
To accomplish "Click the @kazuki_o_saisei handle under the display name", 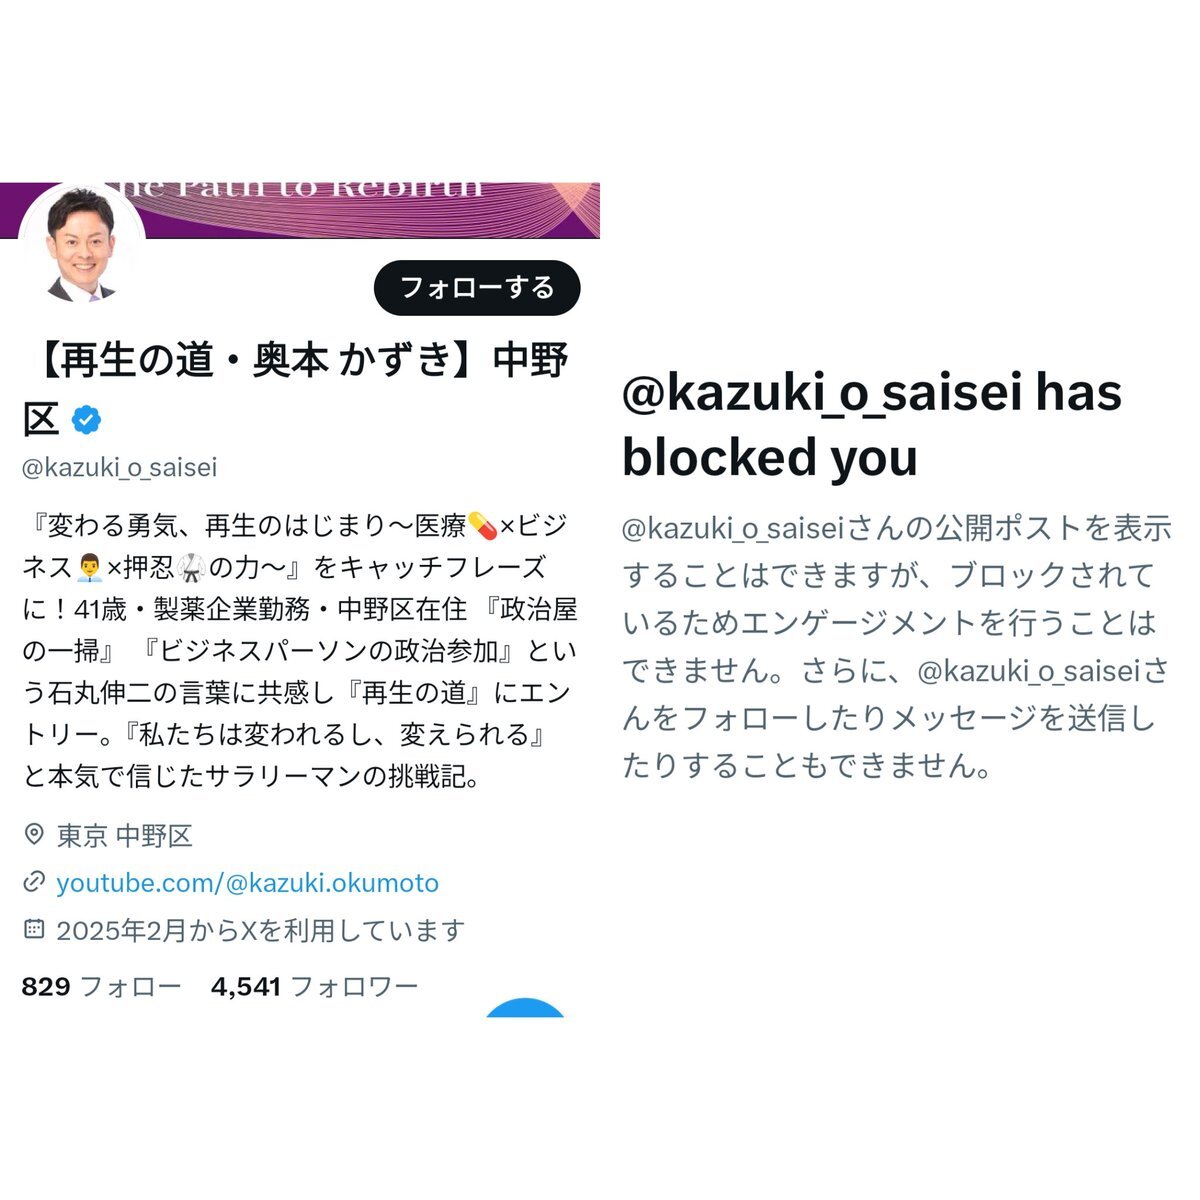I will click(x=120, y=467).
